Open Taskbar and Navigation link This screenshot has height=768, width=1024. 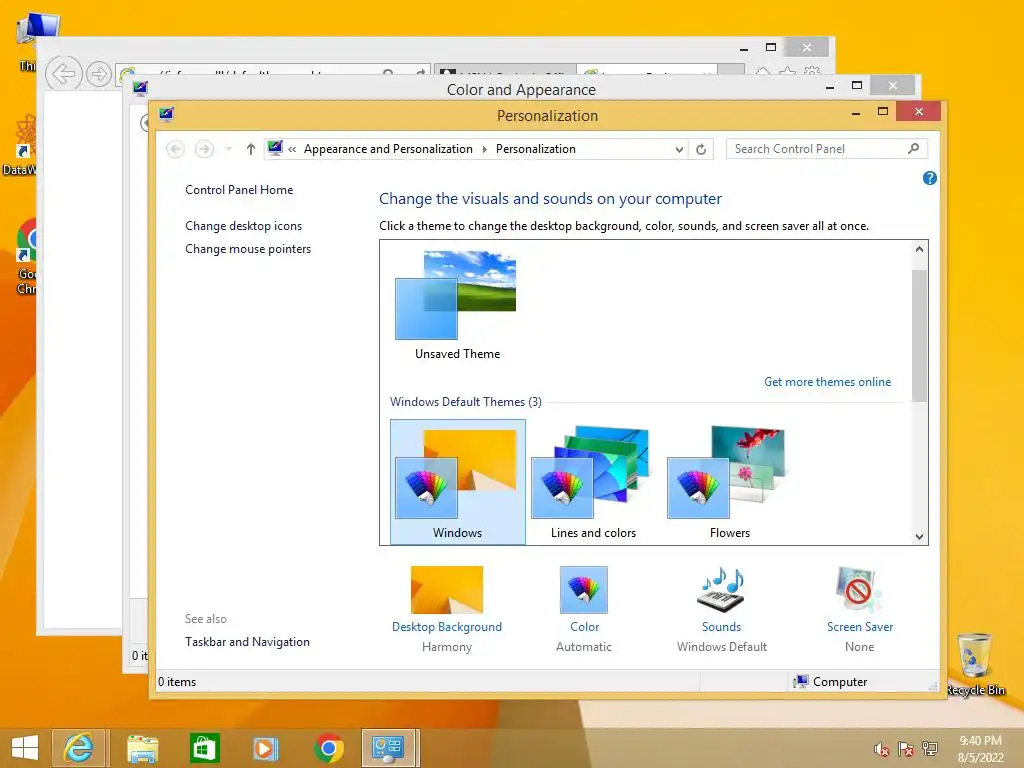coord(248,642)
